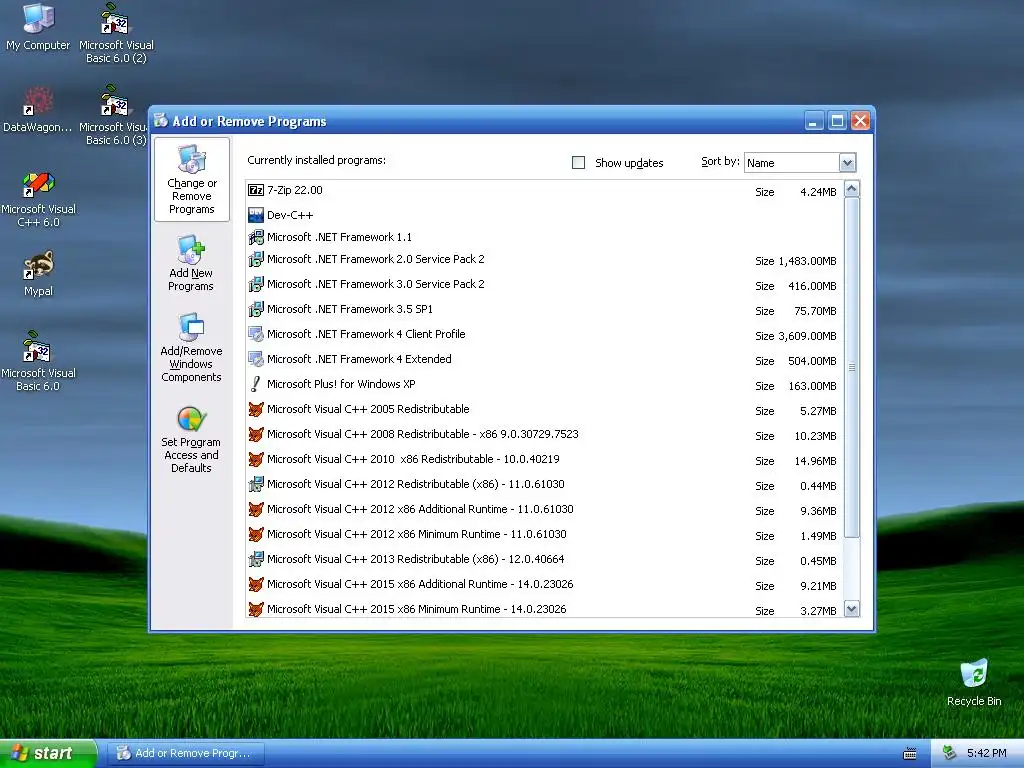1024x768 pixels.
Task: Select Microsoft Visual Basic 6.0 desktop shortcut
Action: tap(38, 360)
